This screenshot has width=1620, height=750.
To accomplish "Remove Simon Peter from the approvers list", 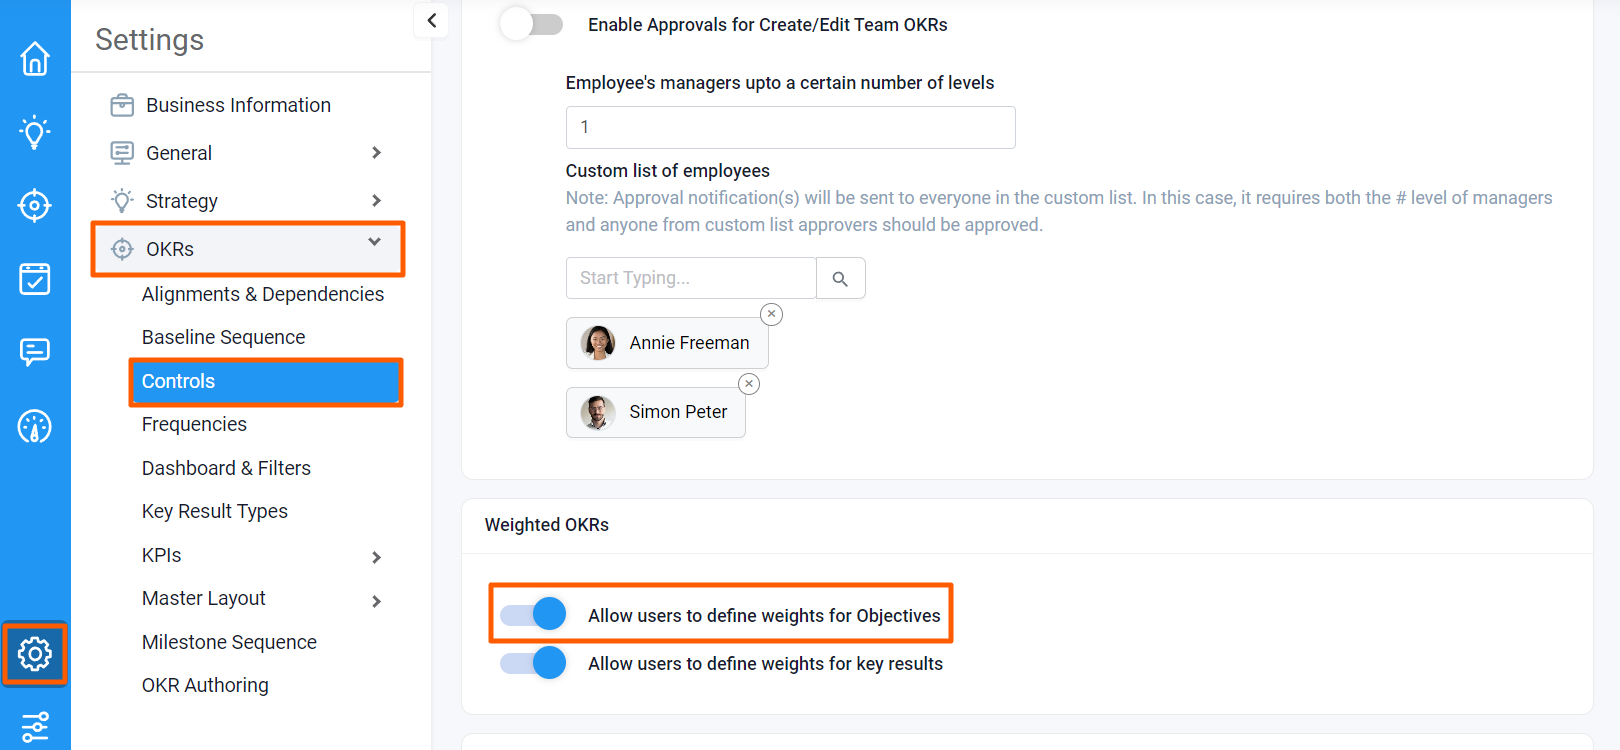I will [749, 383].
